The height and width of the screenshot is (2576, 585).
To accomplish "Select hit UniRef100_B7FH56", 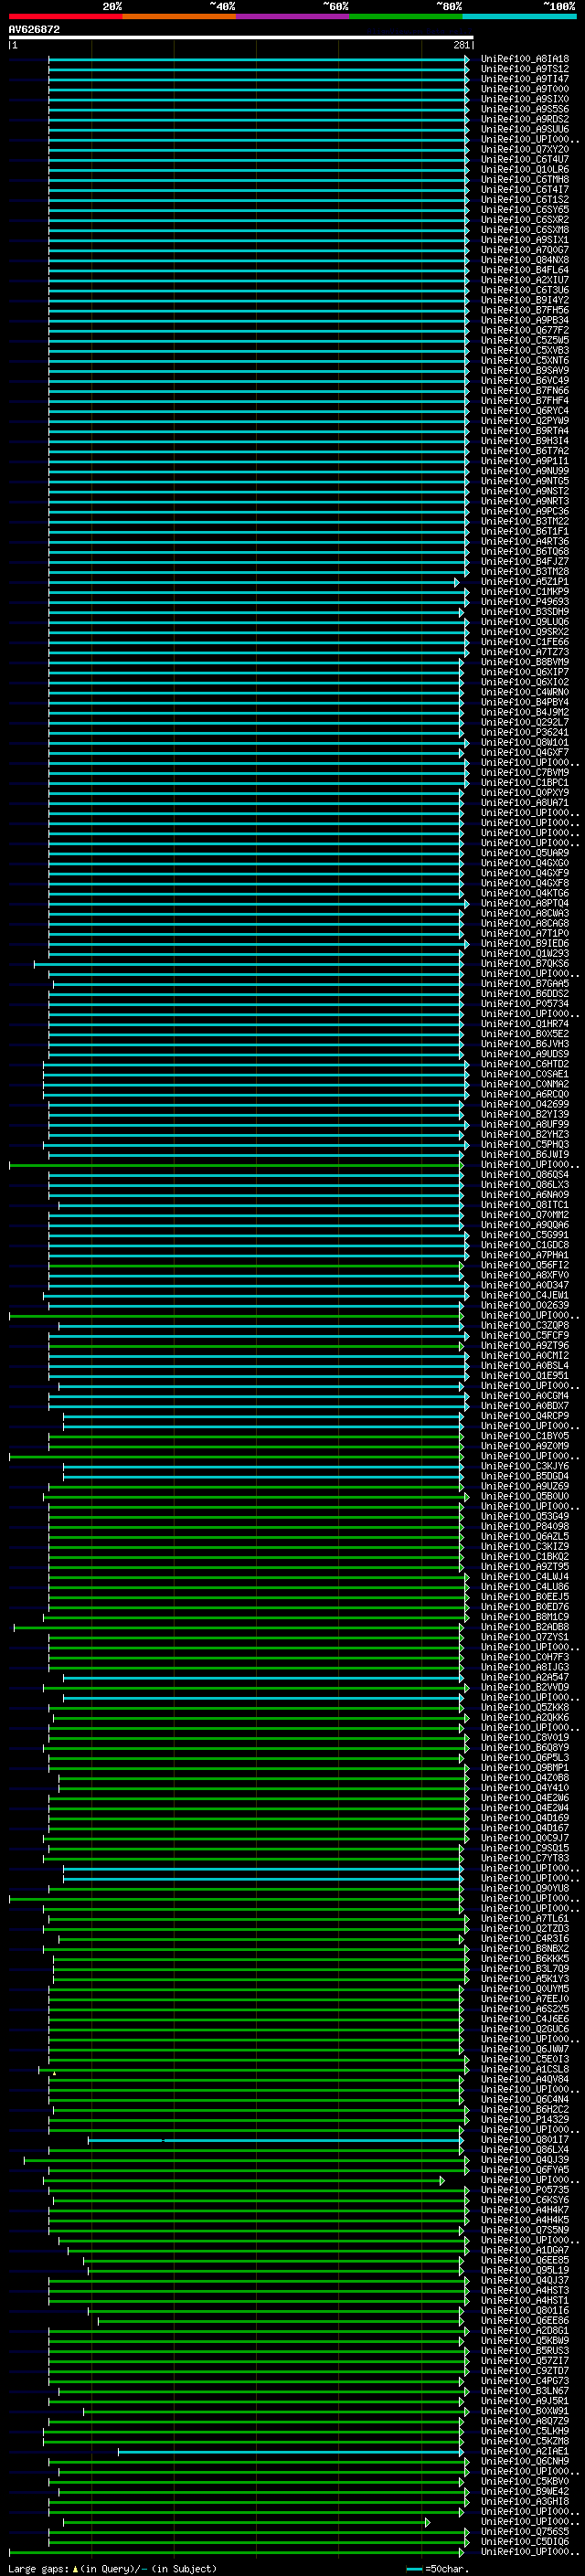I will click(525, 310).
